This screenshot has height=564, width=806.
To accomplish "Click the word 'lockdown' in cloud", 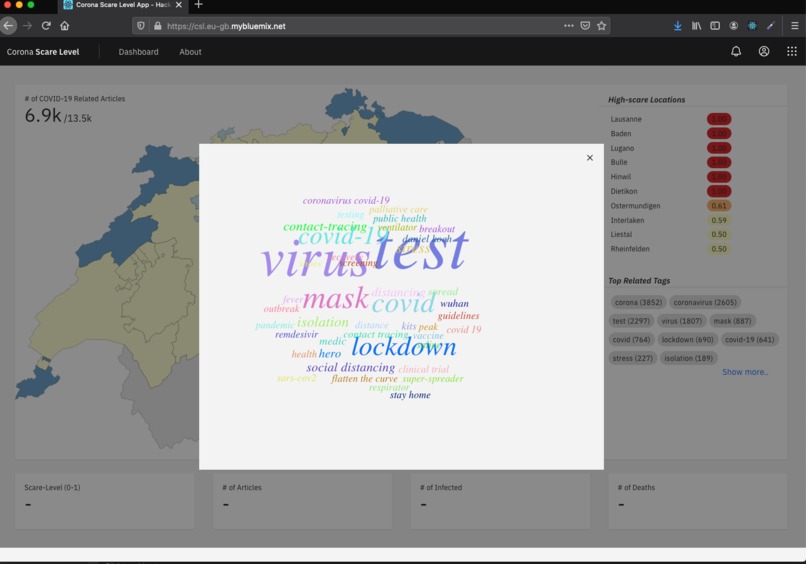I will [x=404, y=347].
